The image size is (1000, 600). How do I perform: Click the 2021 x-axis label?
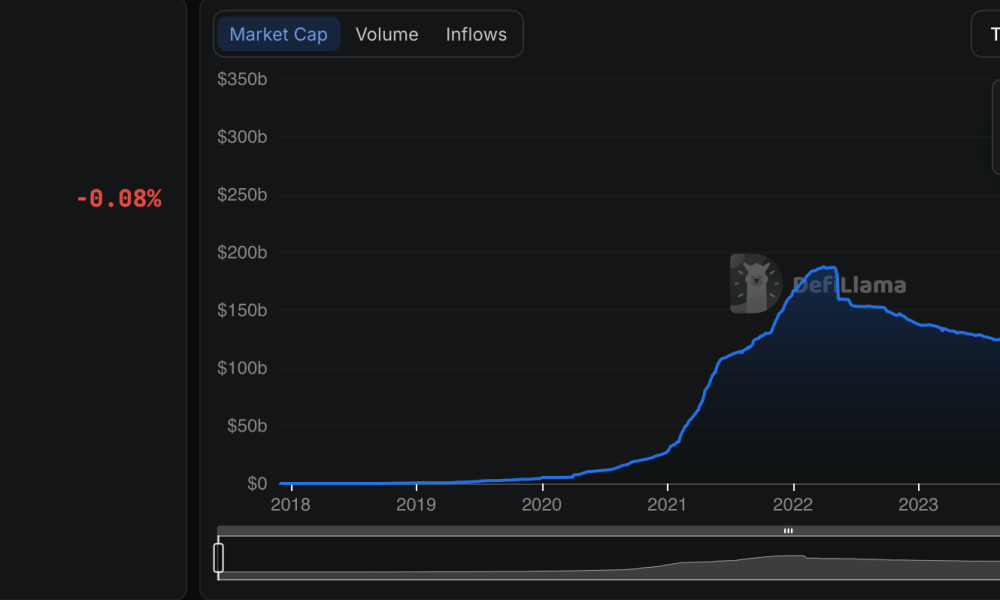pyautogui.click(x=667, y=504)
